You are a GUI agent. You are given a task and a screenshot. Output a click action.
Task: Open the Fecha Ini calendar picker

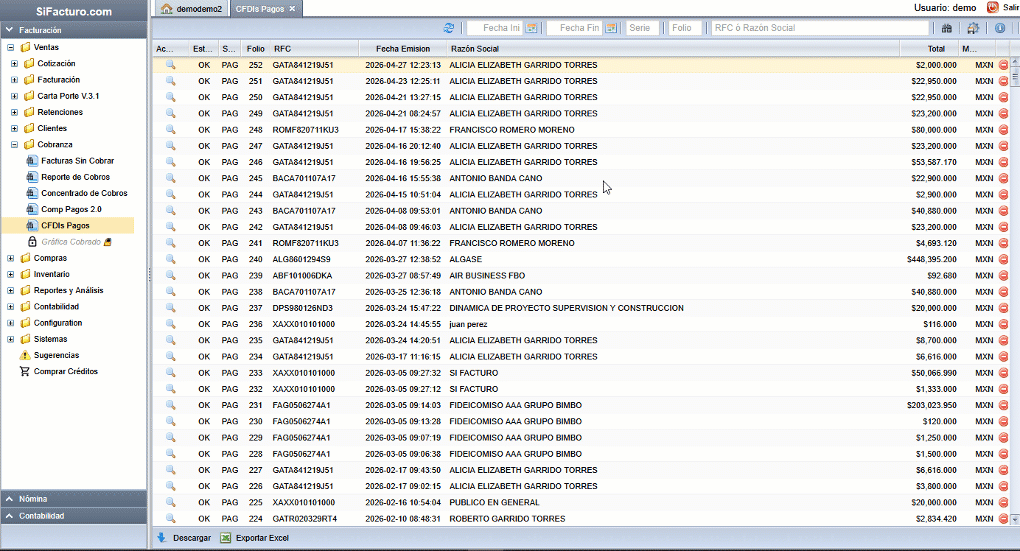(x=532, y=28)
